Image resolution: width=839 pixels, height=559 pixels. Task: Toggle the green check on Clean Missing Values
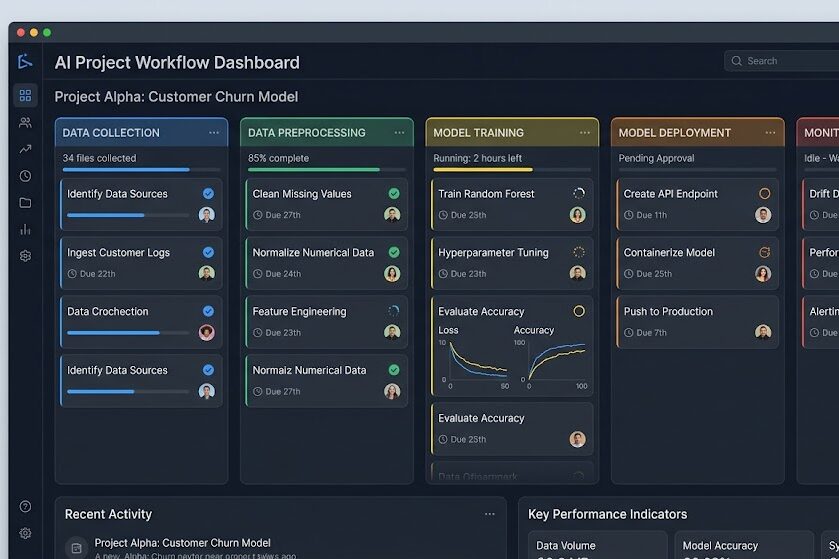[394, 194]
